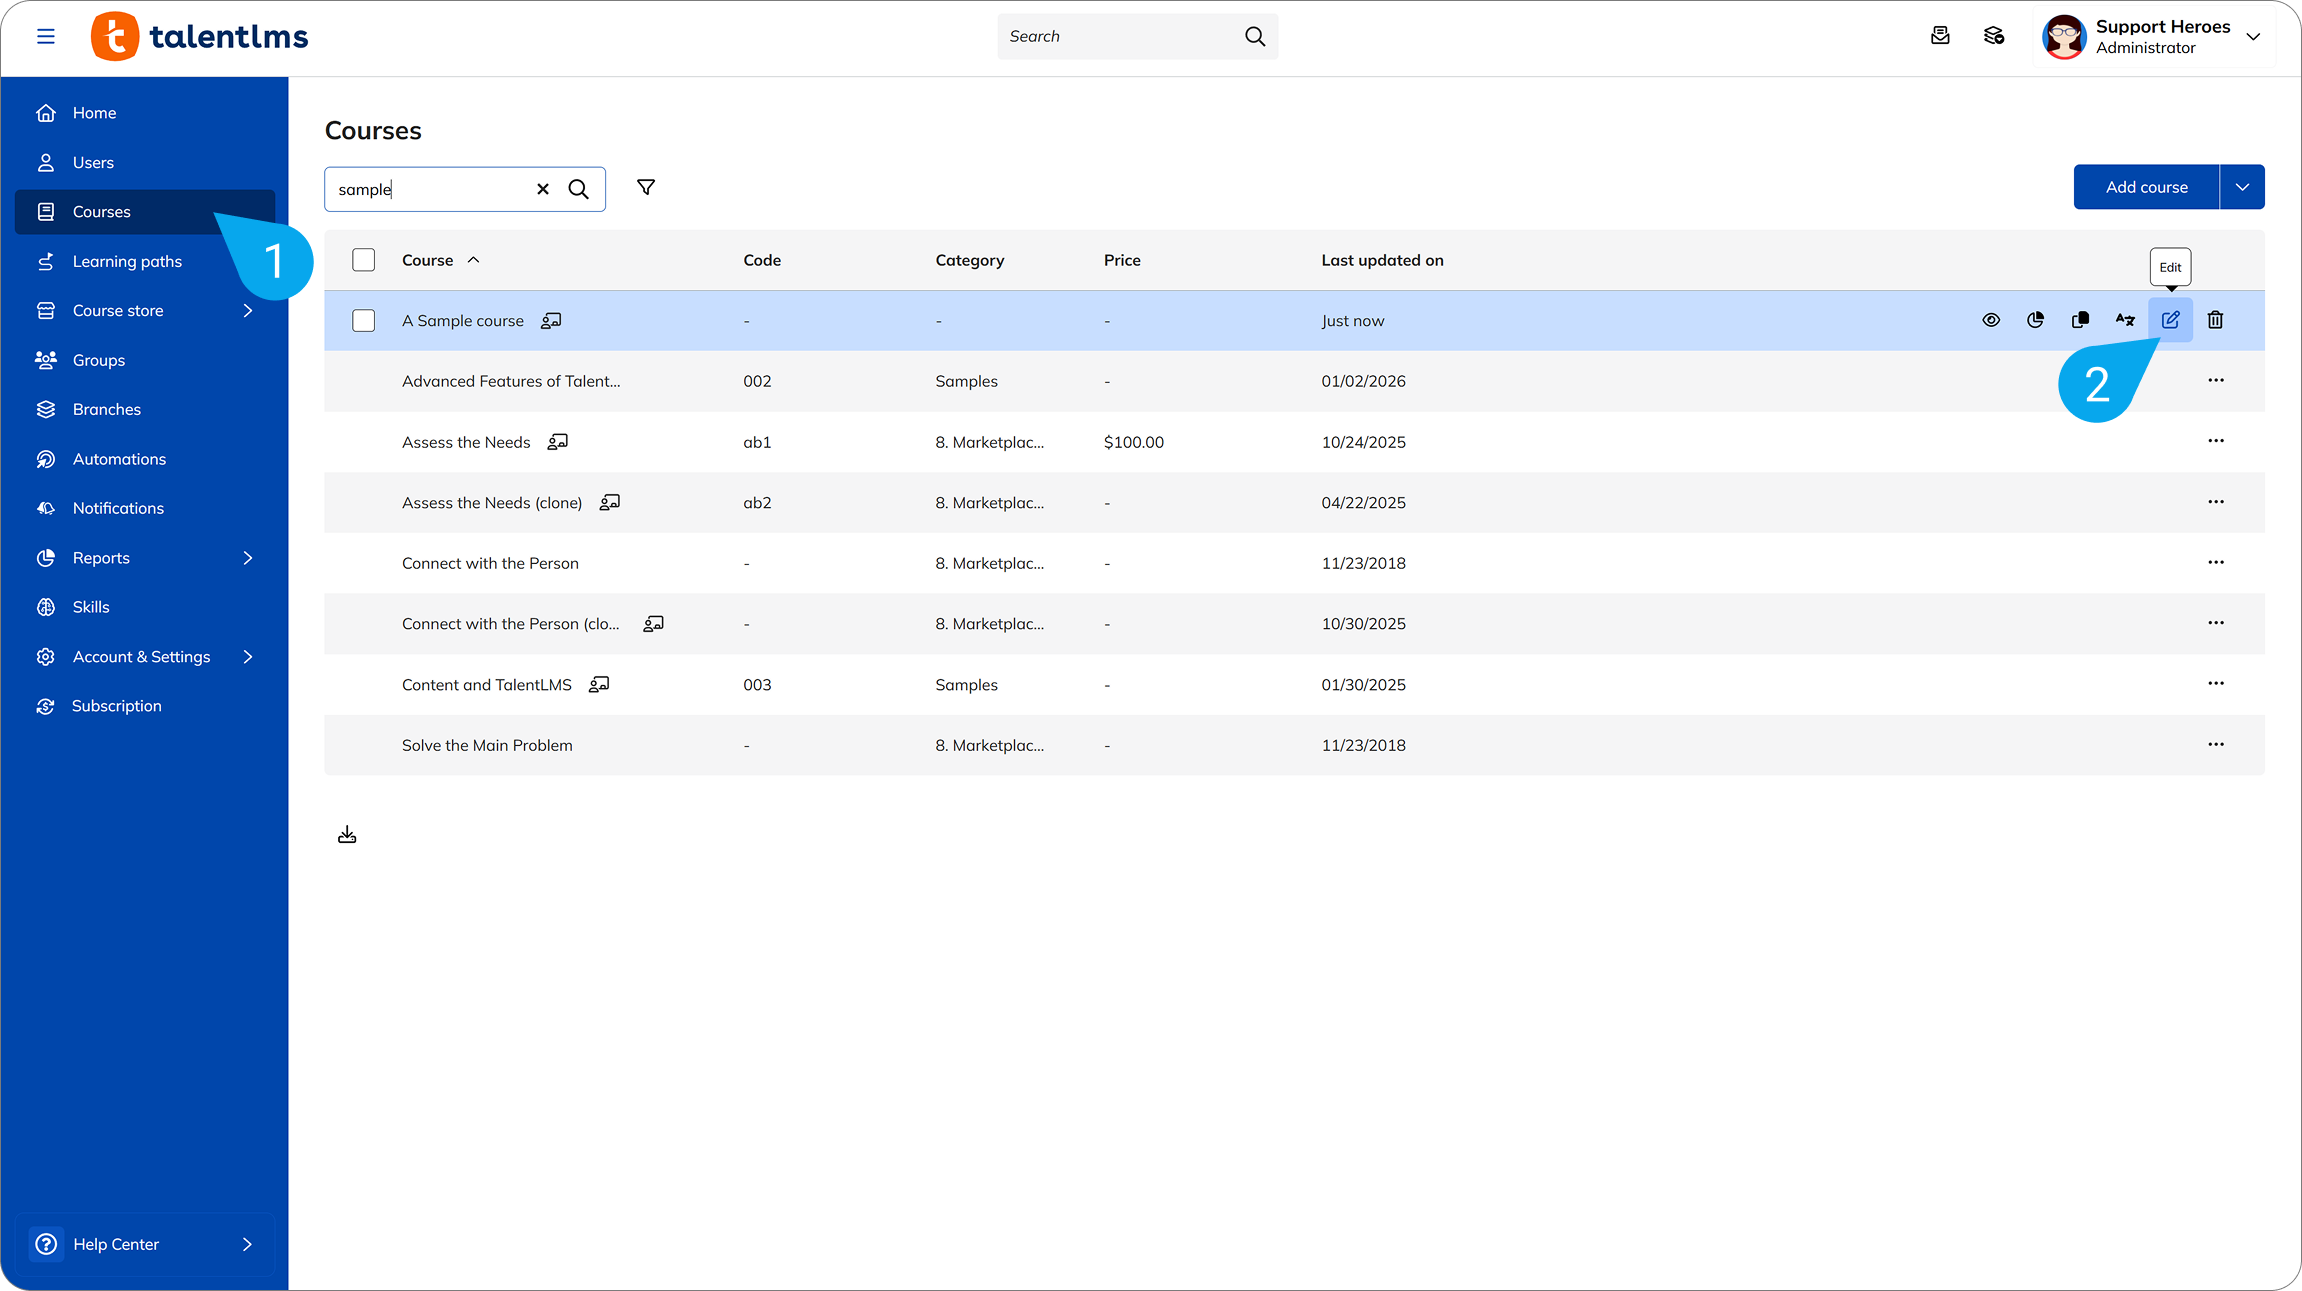Open translate icon for A Sample course

pos(2125,320)
